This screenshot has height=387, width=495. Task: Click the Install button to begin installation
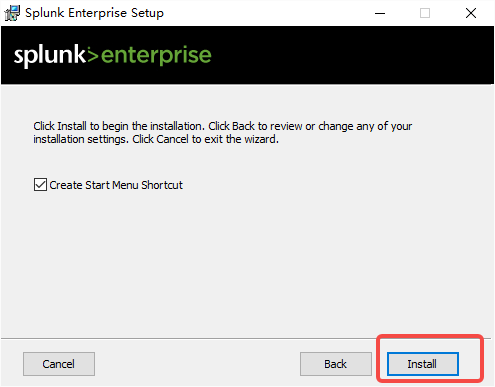(423, 364)
